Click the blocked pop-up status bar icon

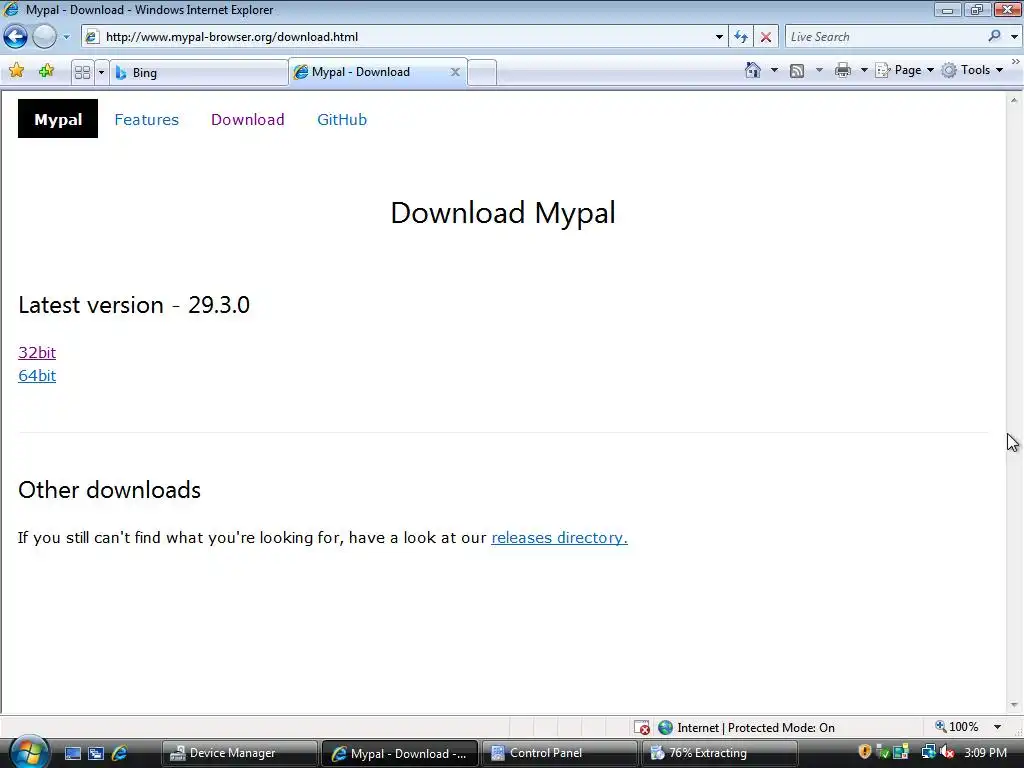[642, 728]
